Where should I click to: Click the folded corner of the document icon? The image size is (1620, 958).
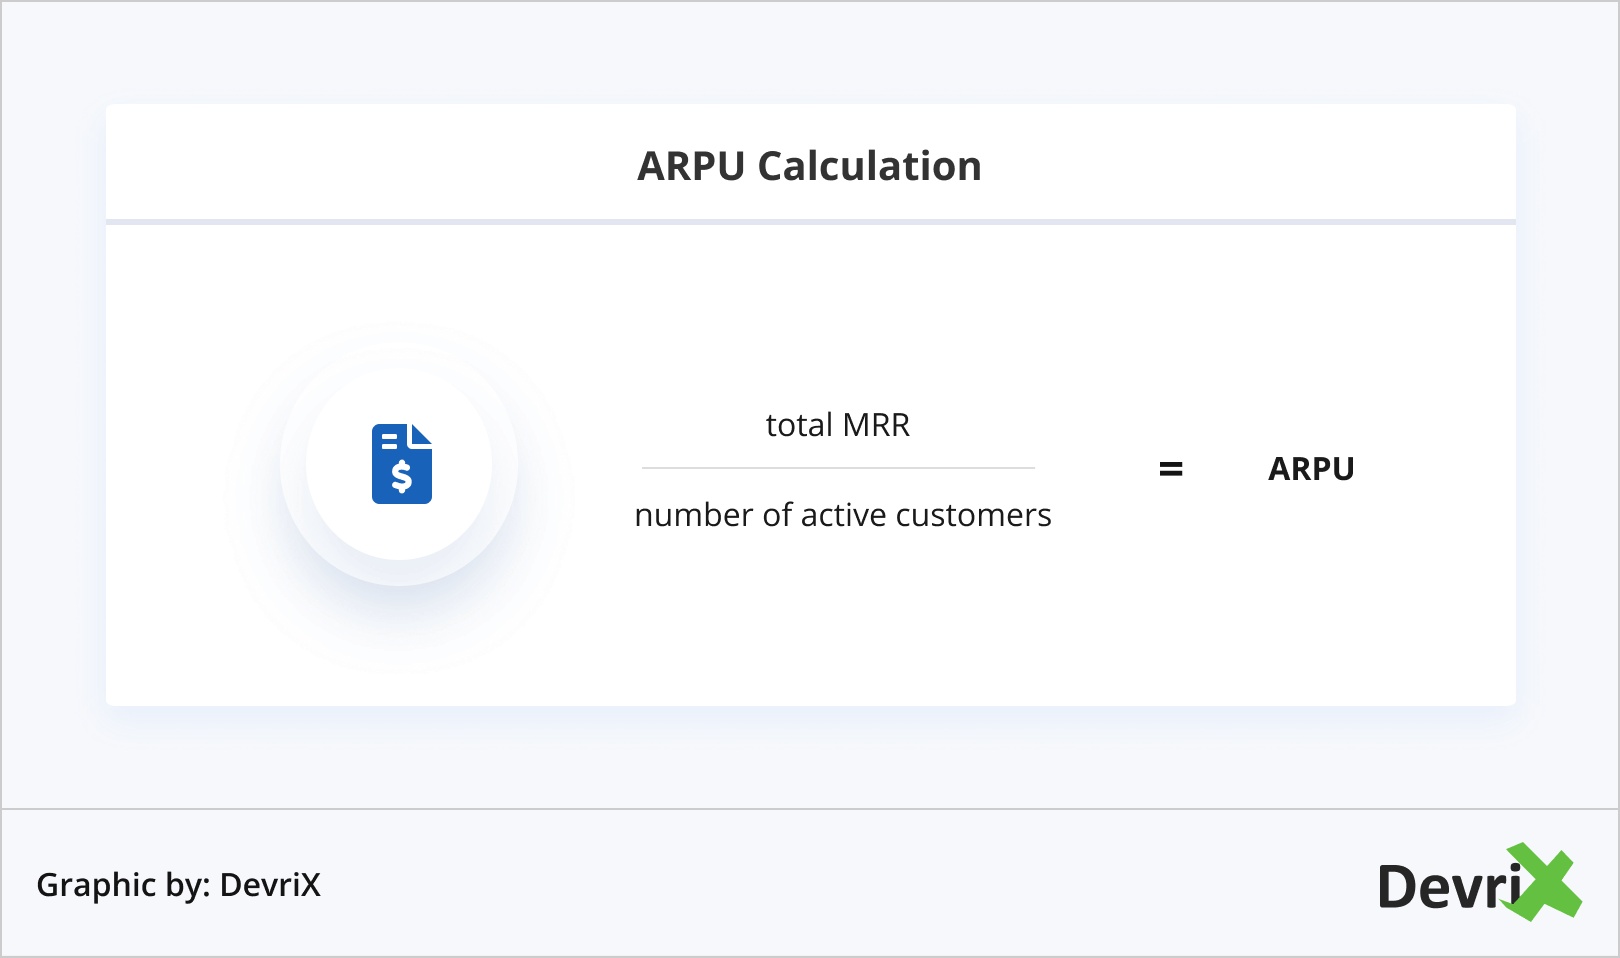421,434
